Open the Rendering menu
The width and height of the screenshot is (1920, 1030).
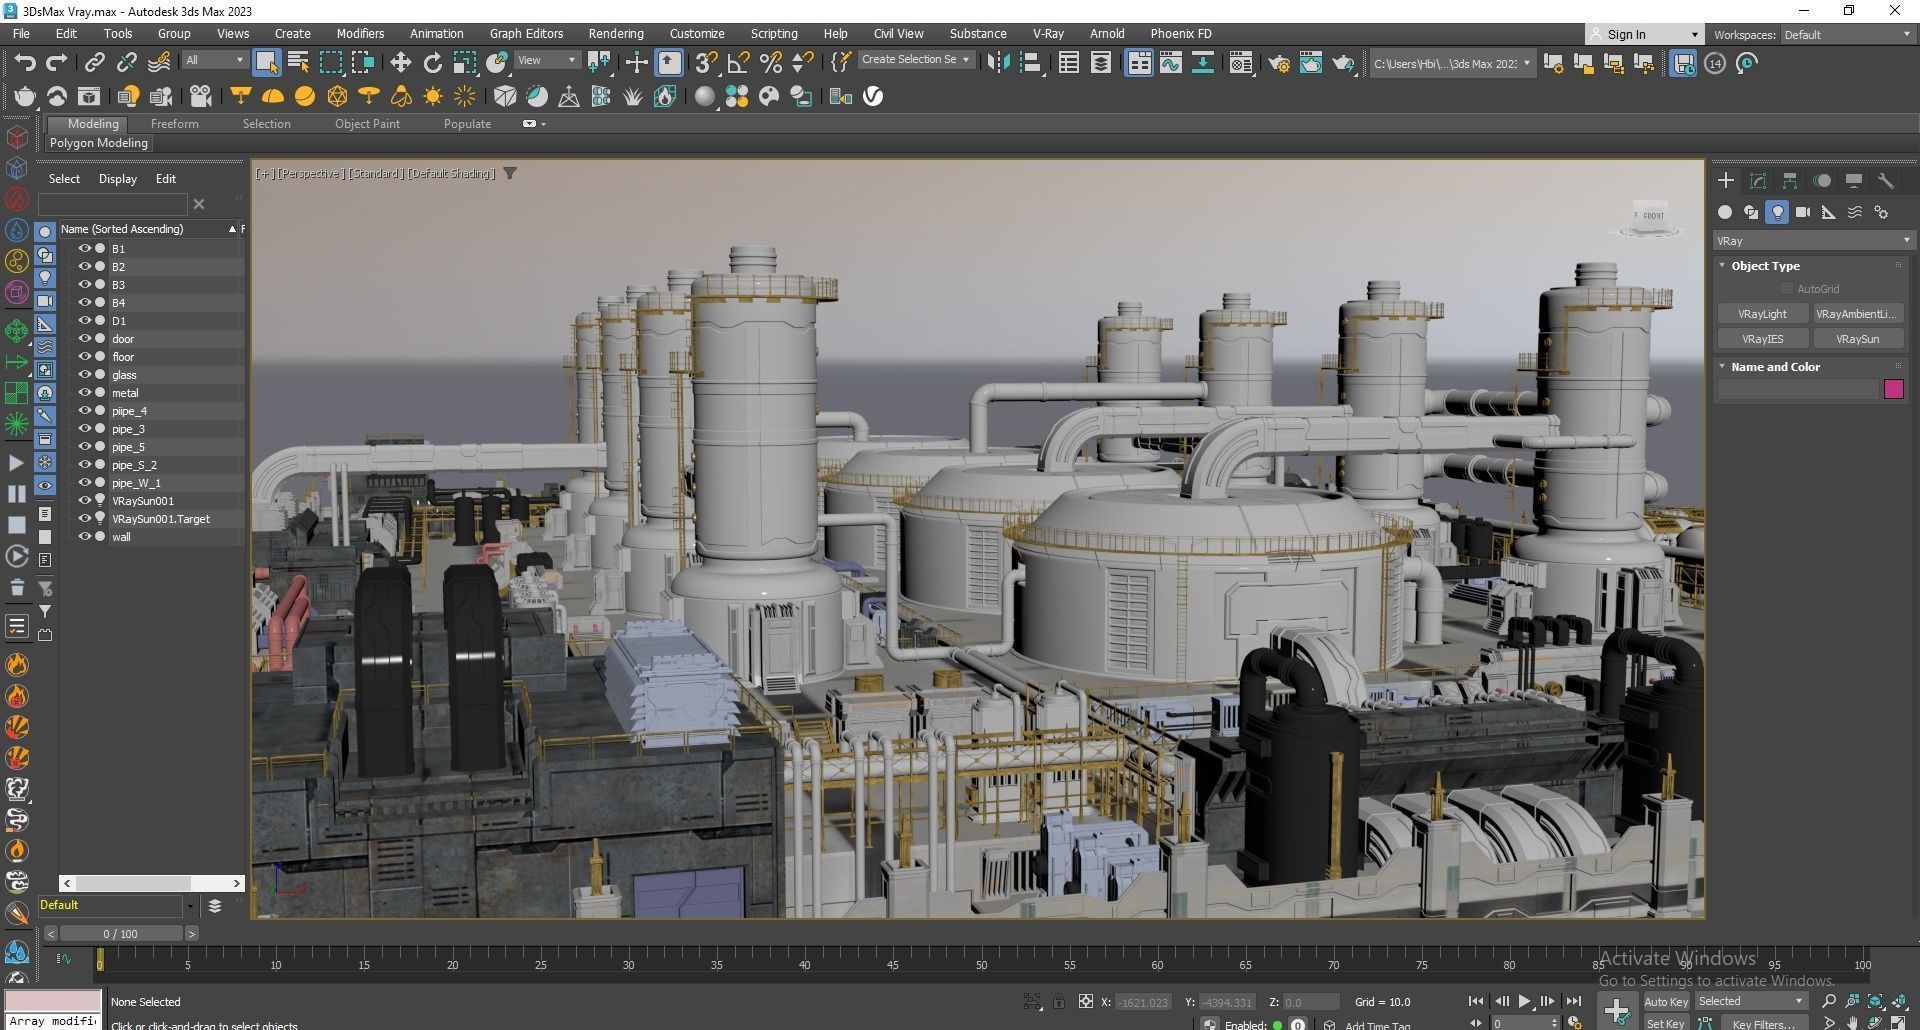(x=615, y=33)
